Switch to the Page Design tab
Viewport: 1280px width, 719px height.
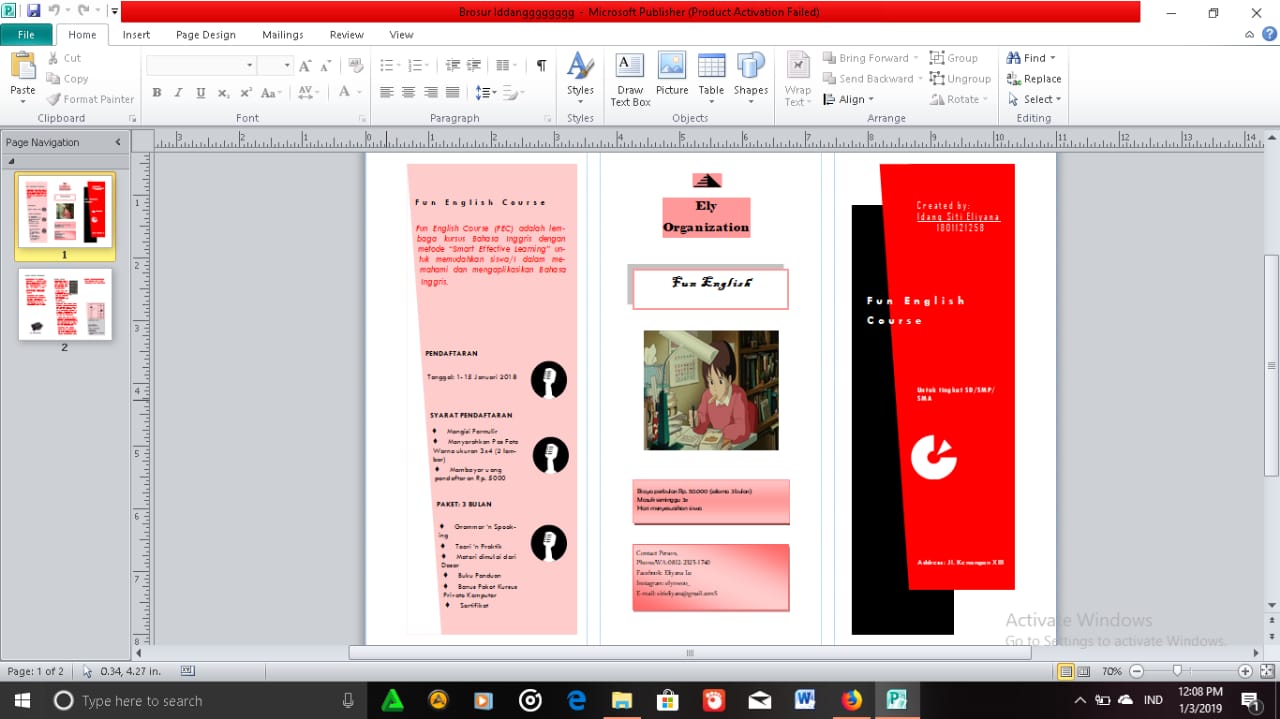206,34
